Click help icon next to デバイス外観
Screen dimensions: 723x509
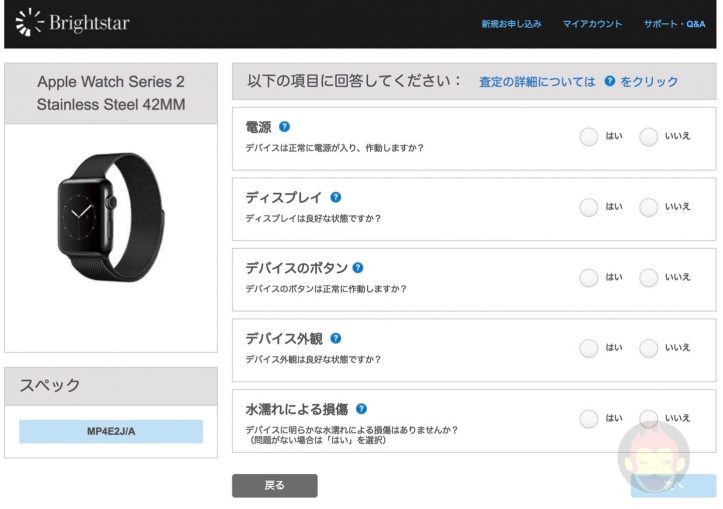(336, 338)
